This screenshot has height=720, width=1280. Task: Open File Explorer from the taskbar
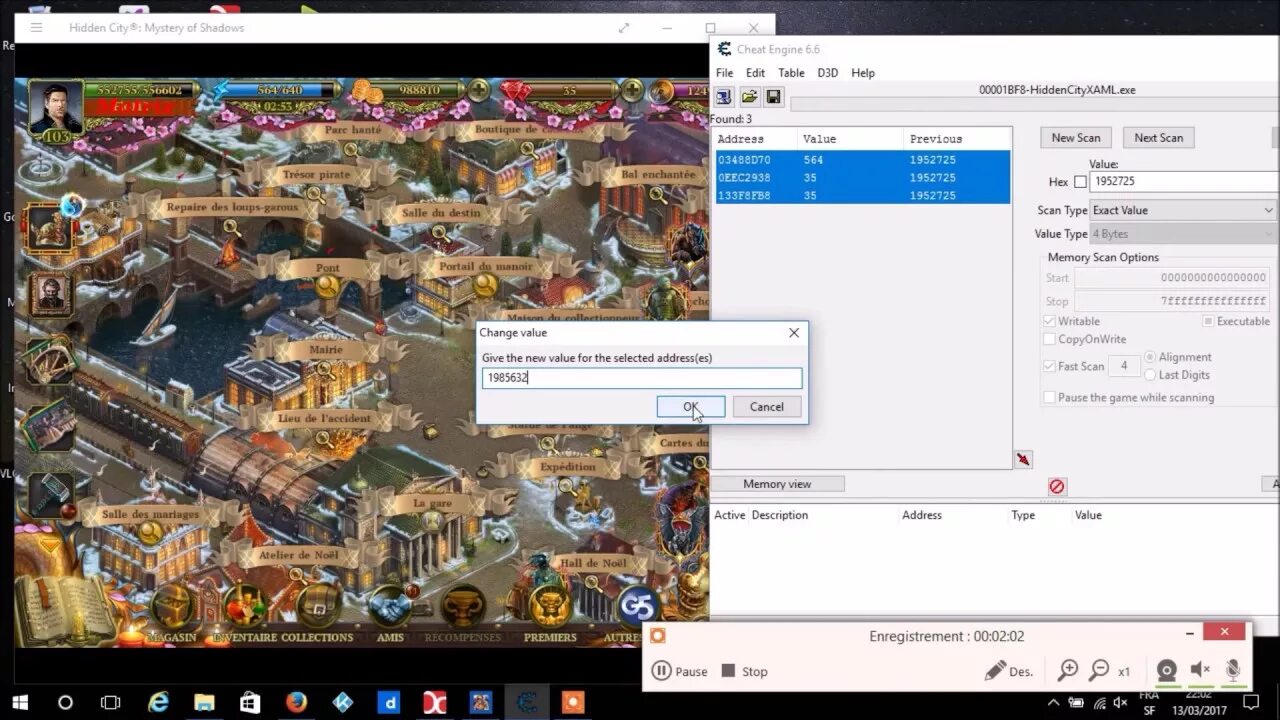[204, 702]
